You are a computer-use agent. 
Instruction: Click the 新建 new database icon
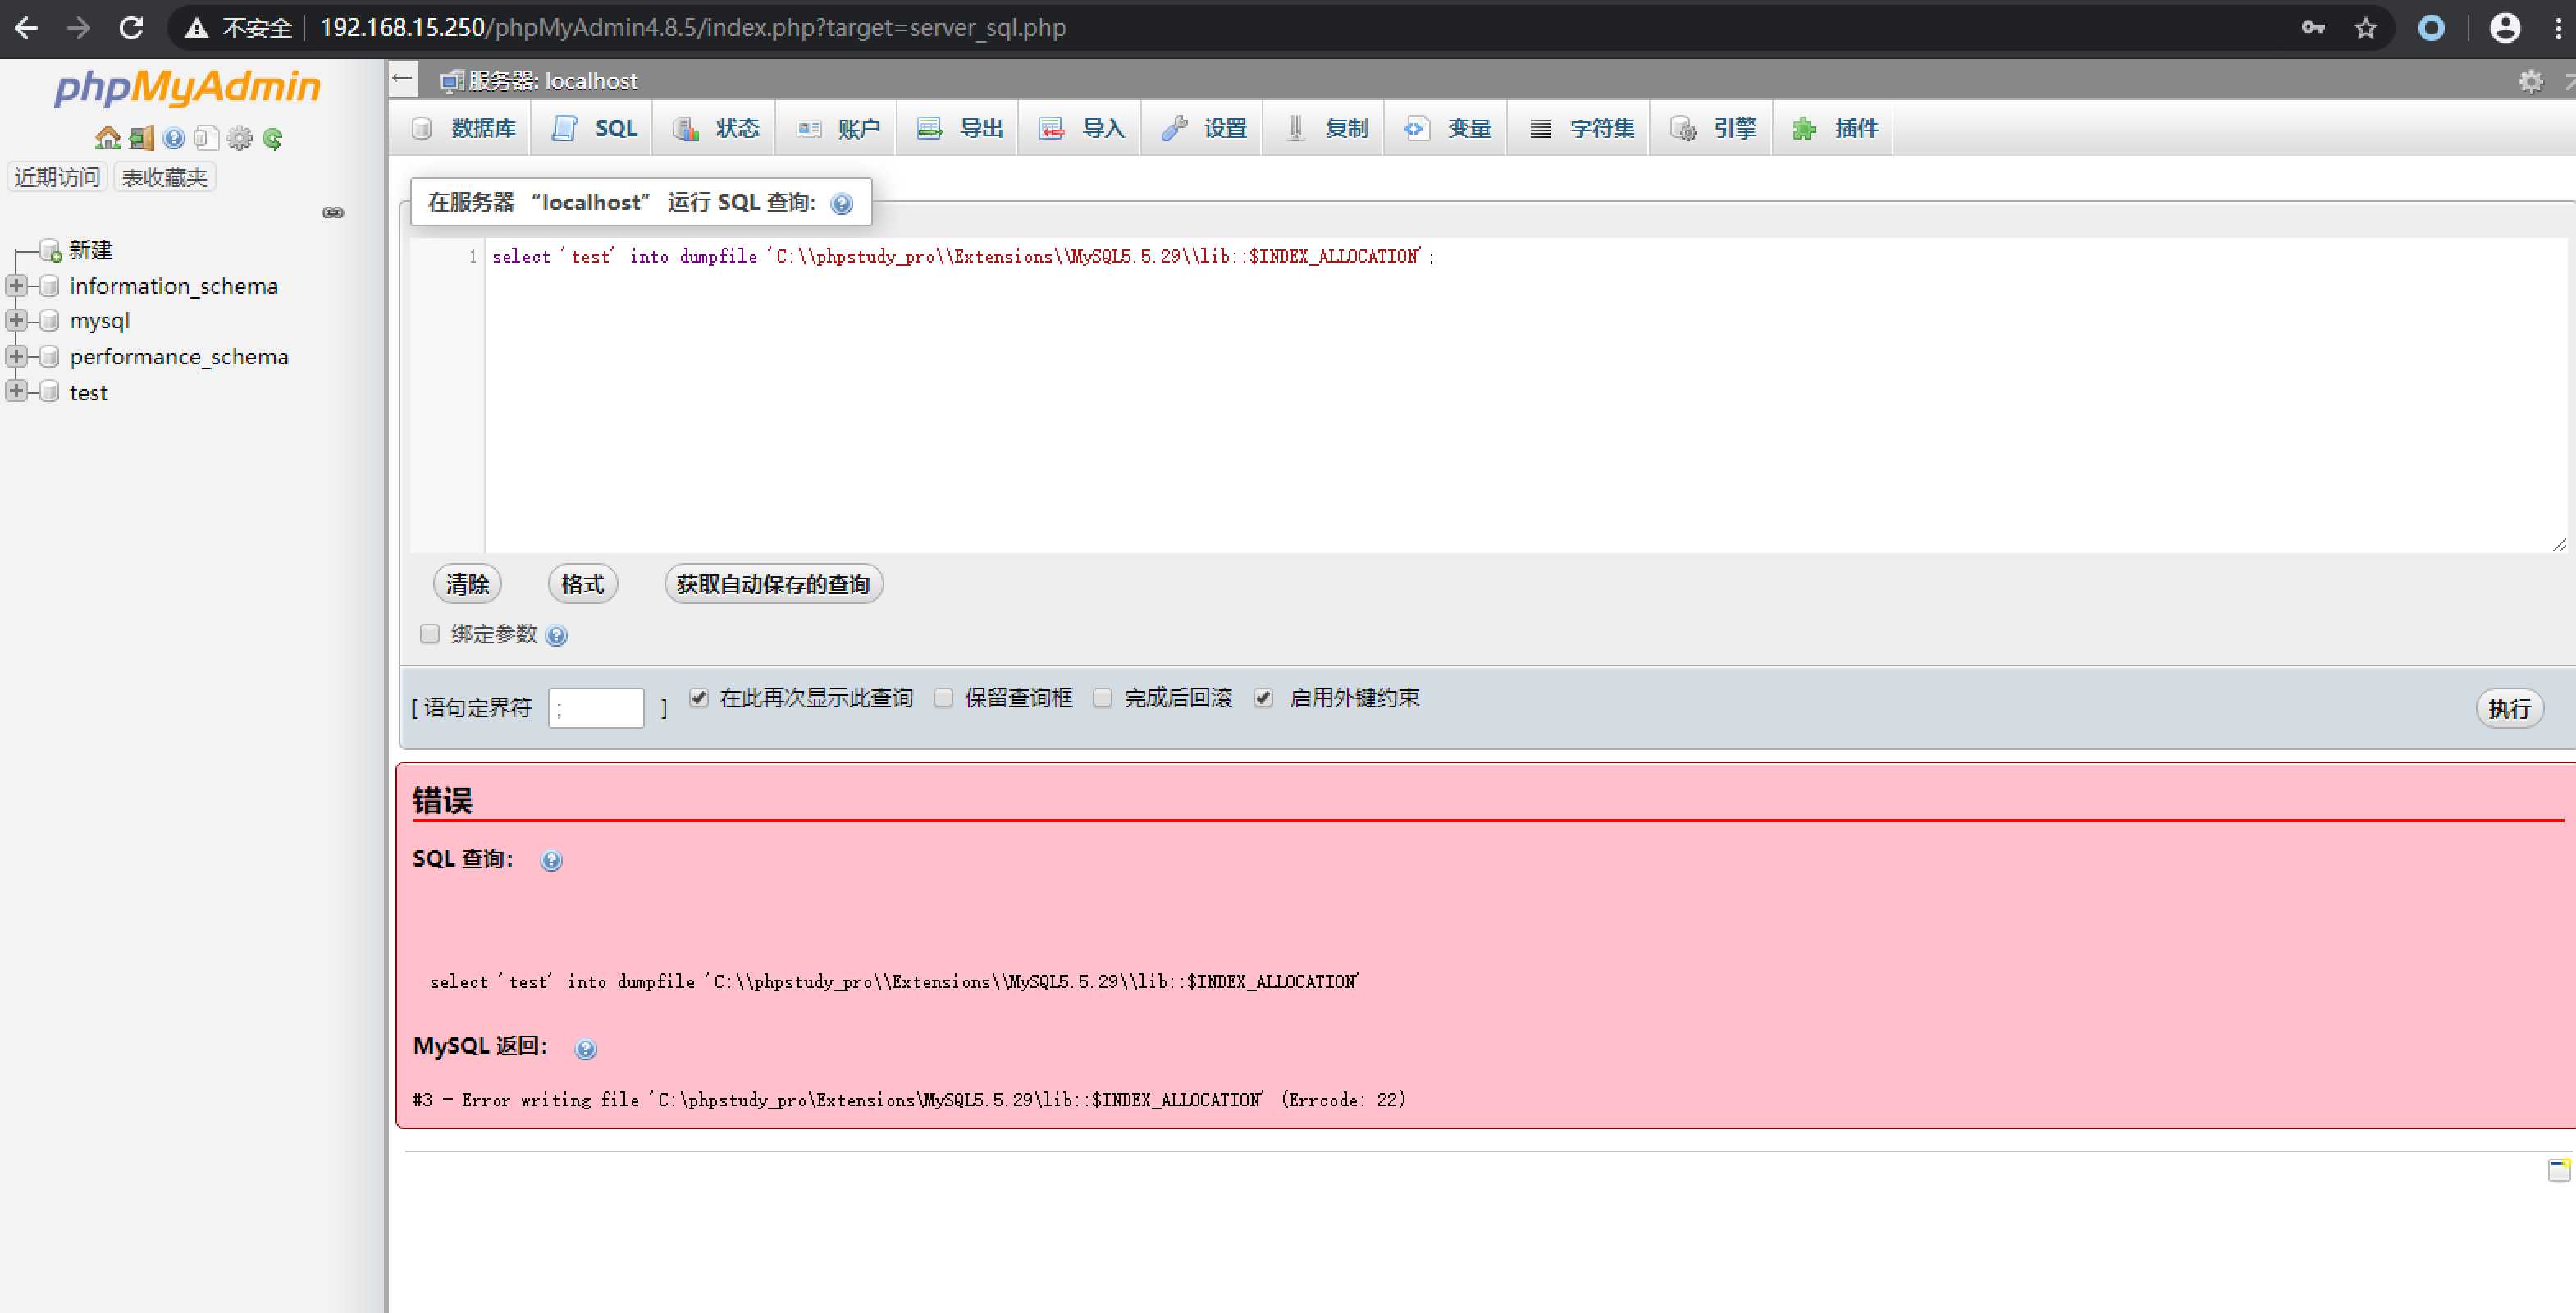[51, 251]
